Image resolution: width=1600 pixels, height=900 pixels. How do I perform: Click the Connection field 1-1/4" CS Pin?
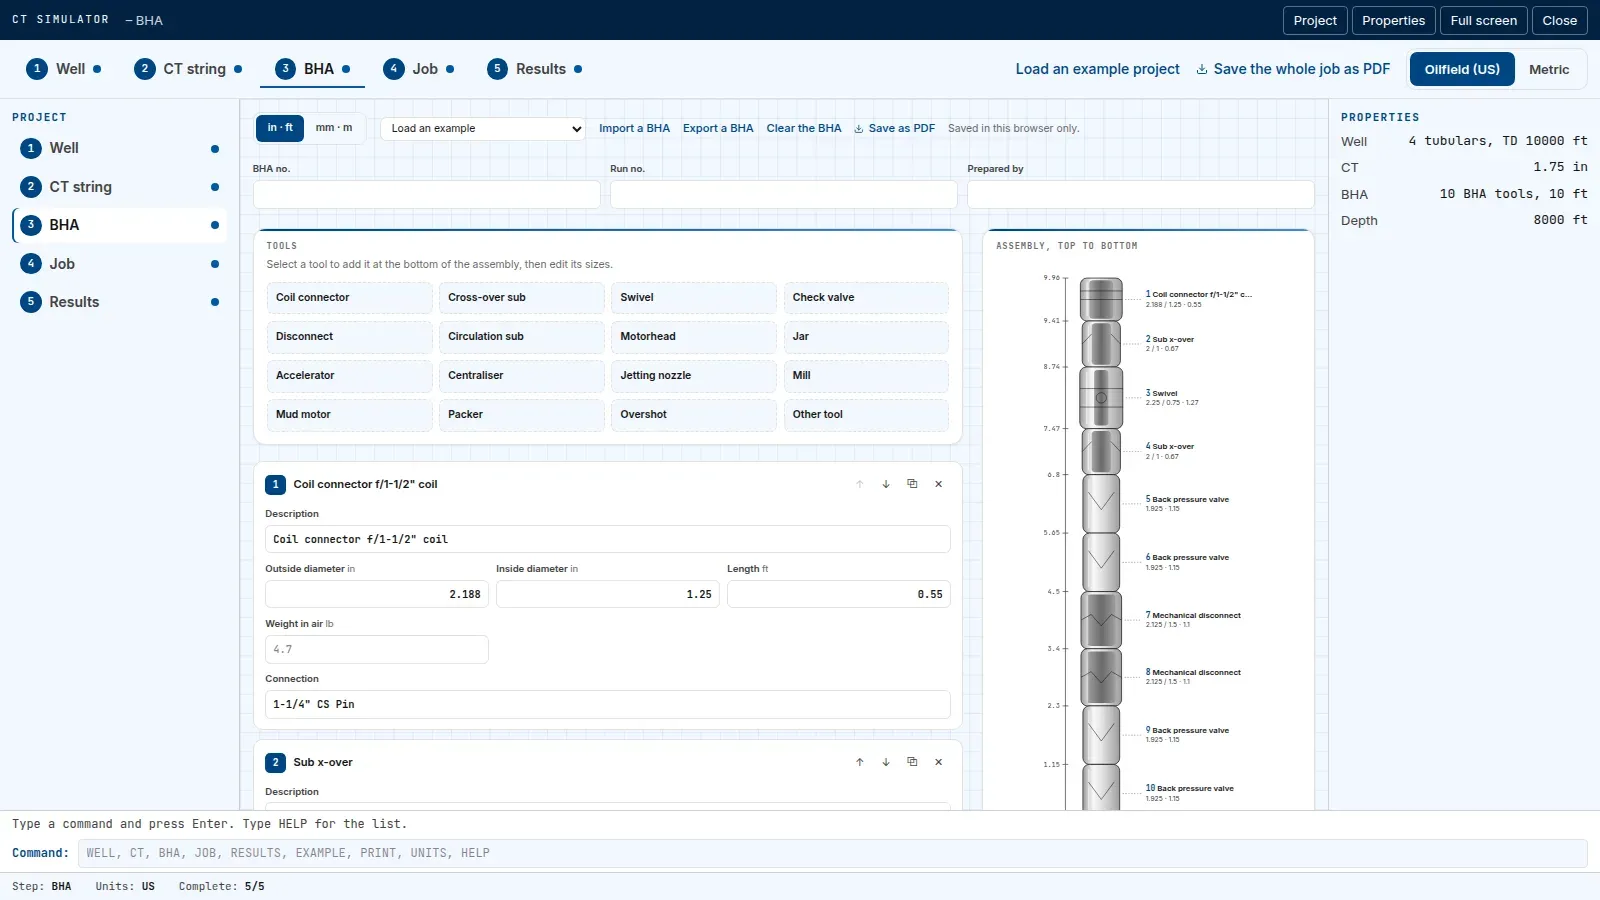pyautogui.click(x=607, y=704)
